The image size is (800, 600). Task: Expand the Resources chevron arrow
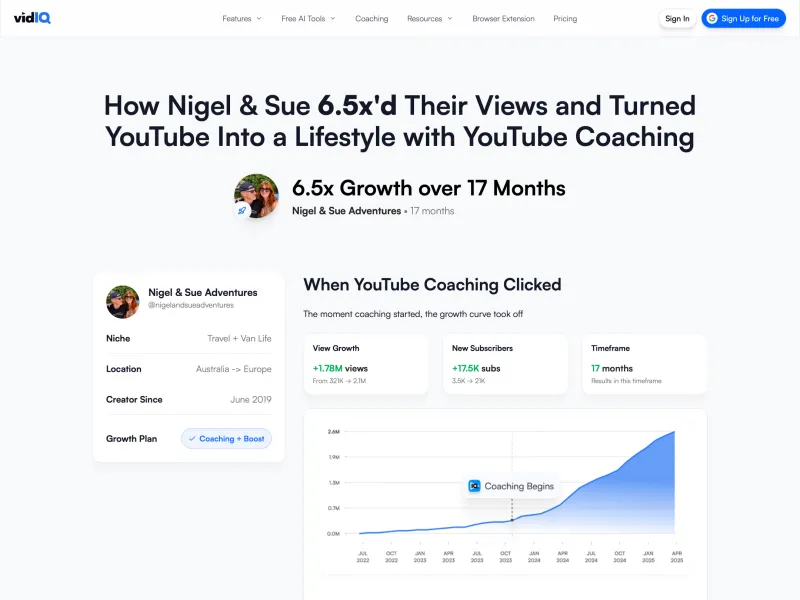click(450, 18)
